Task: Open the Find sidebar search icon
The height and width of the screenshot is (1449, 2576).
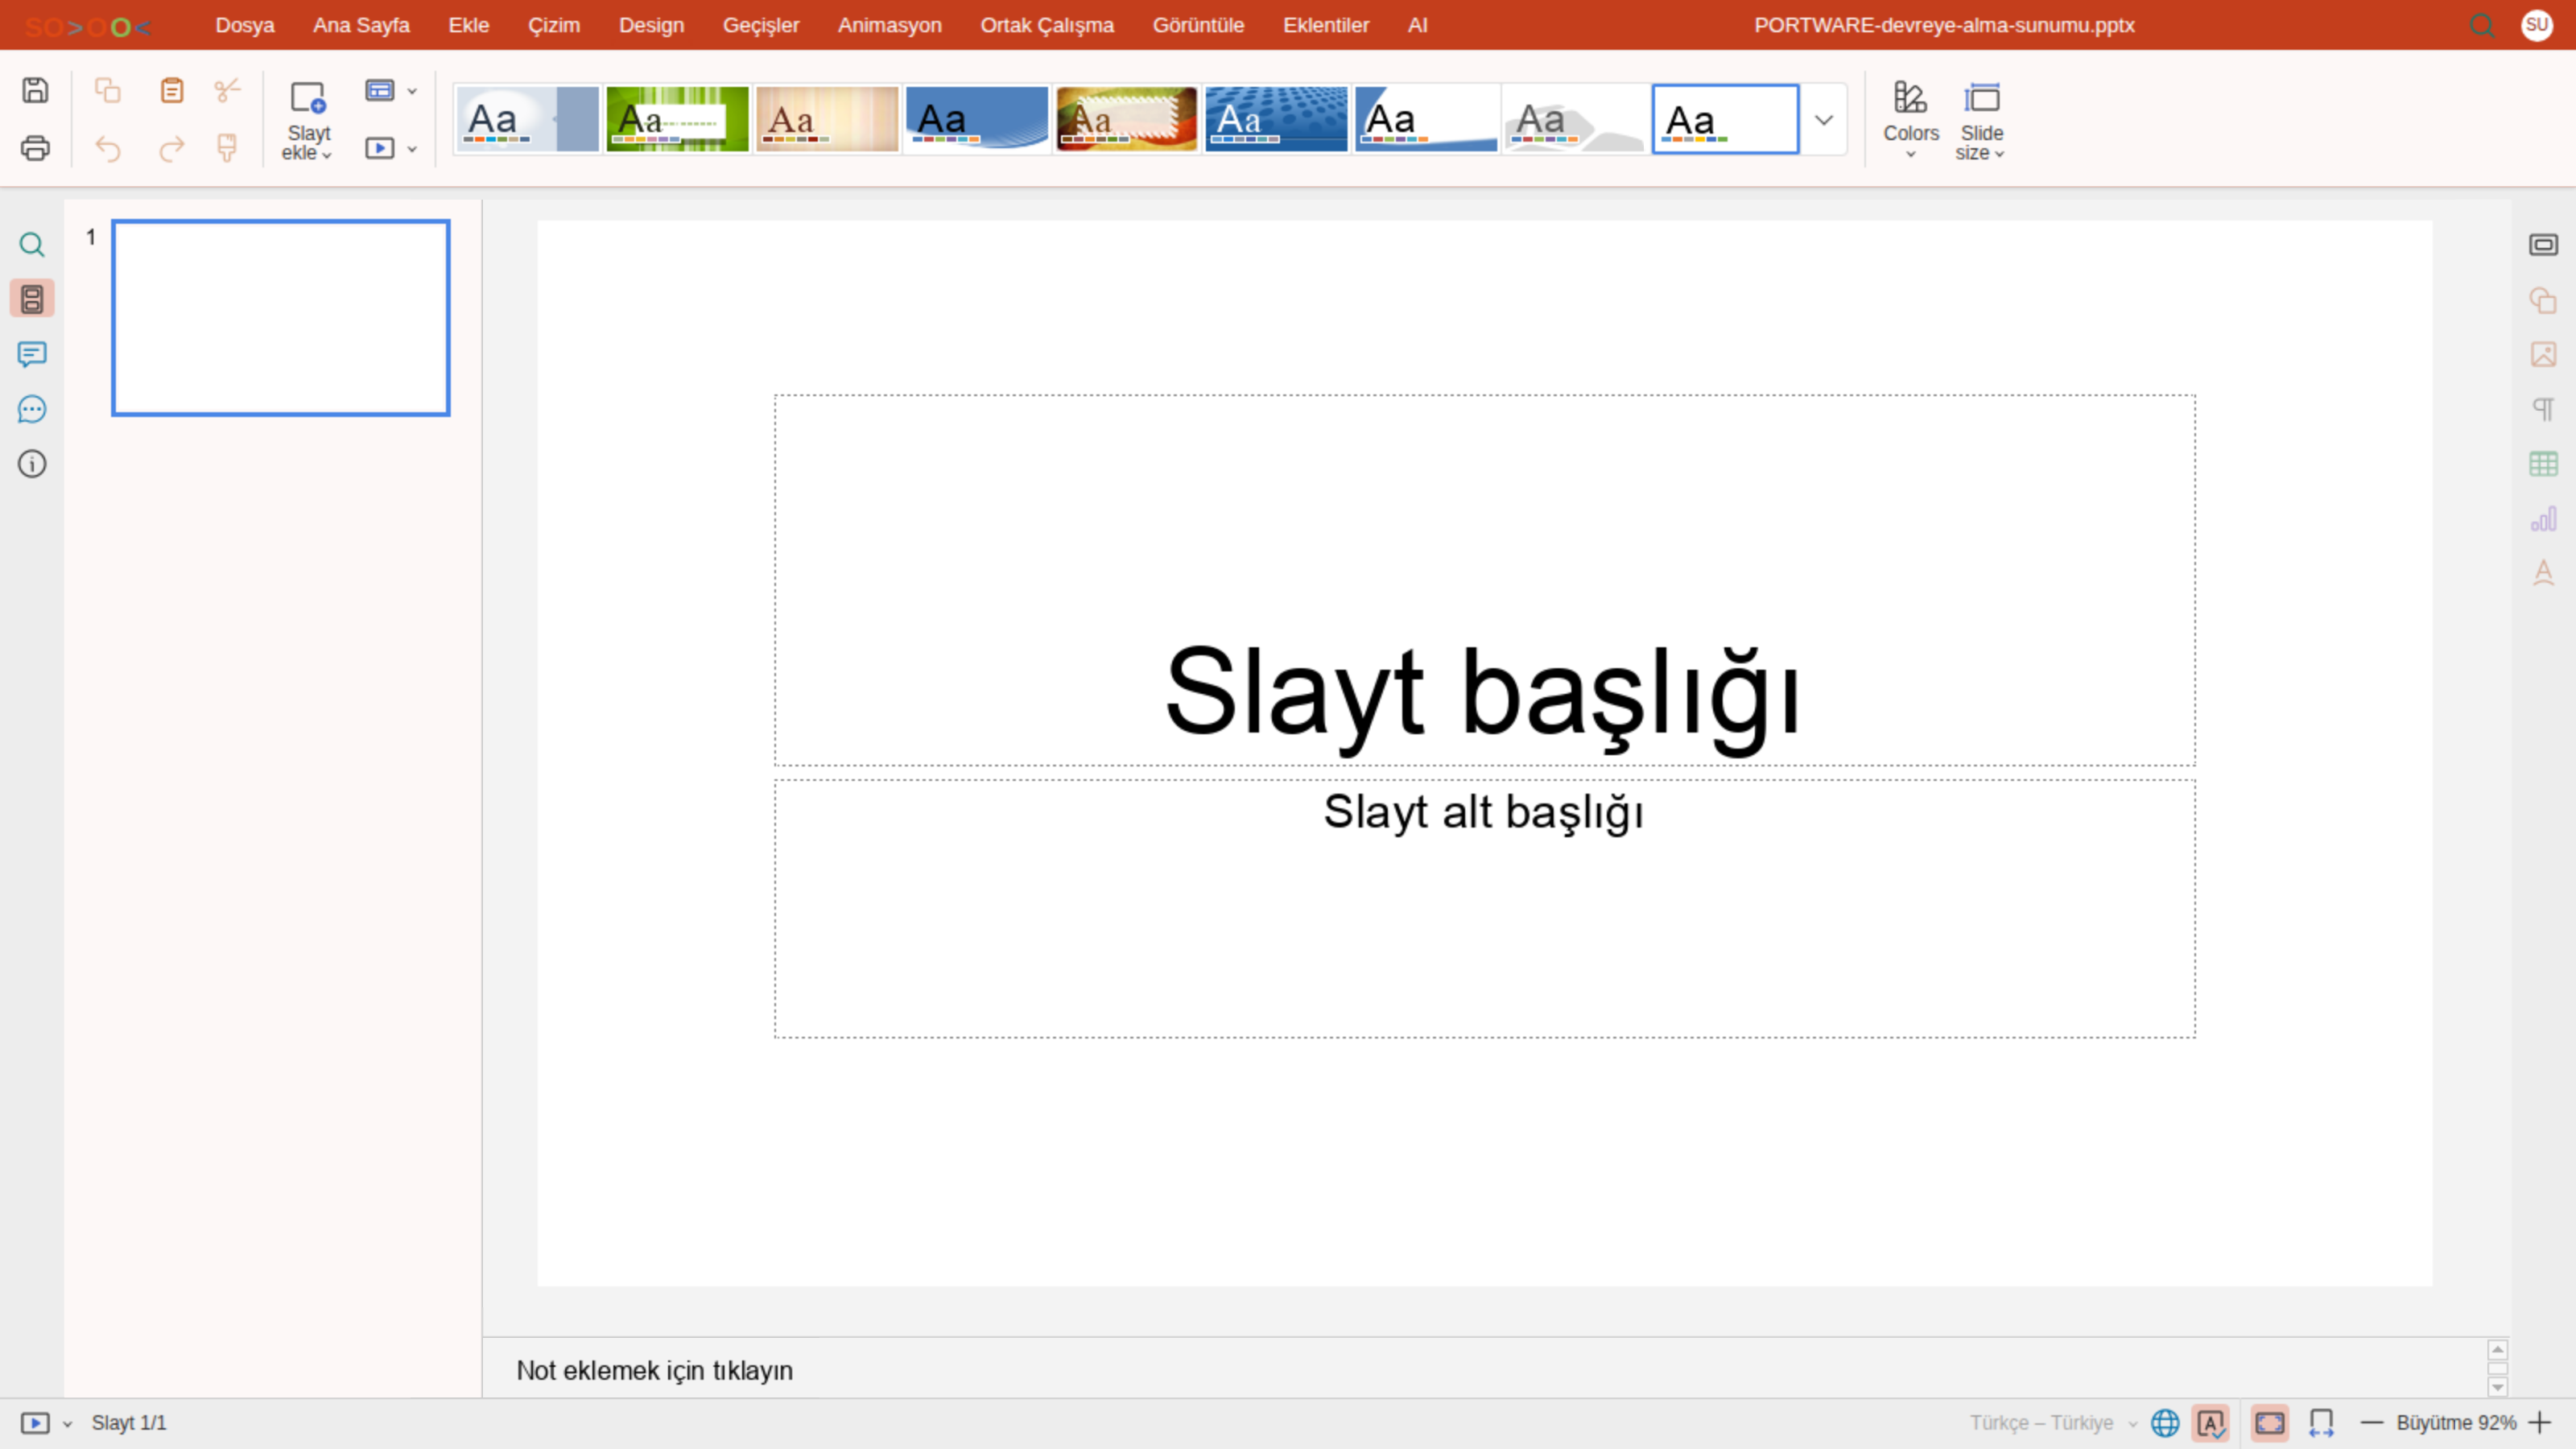Action: (x=32, y=245)
